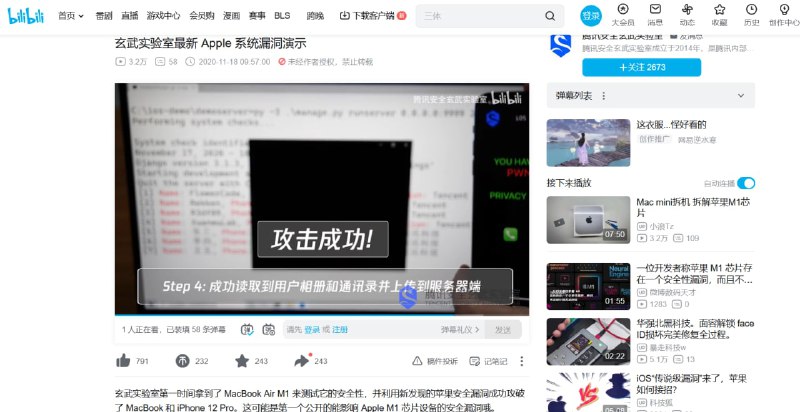Toggle the danmaku display switch icon
The image size is (800, 412).
click(247, 330)
